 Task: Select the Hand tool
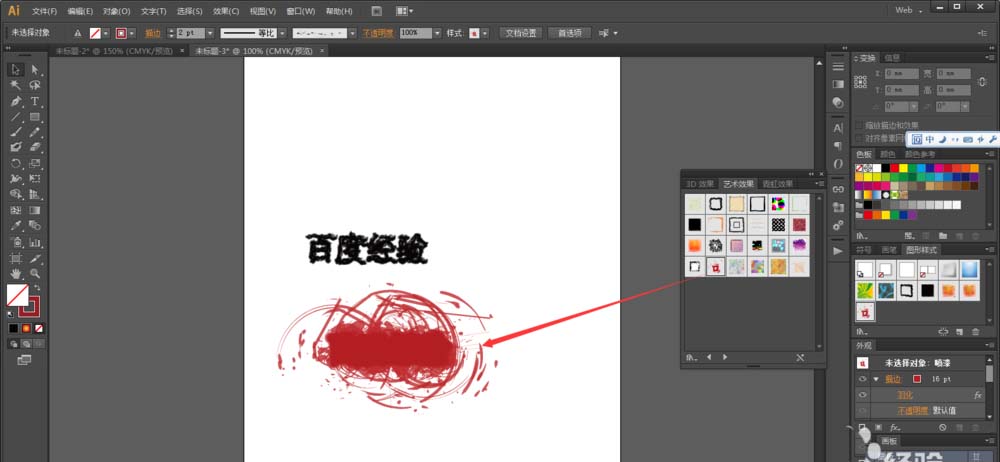point(16,273)
